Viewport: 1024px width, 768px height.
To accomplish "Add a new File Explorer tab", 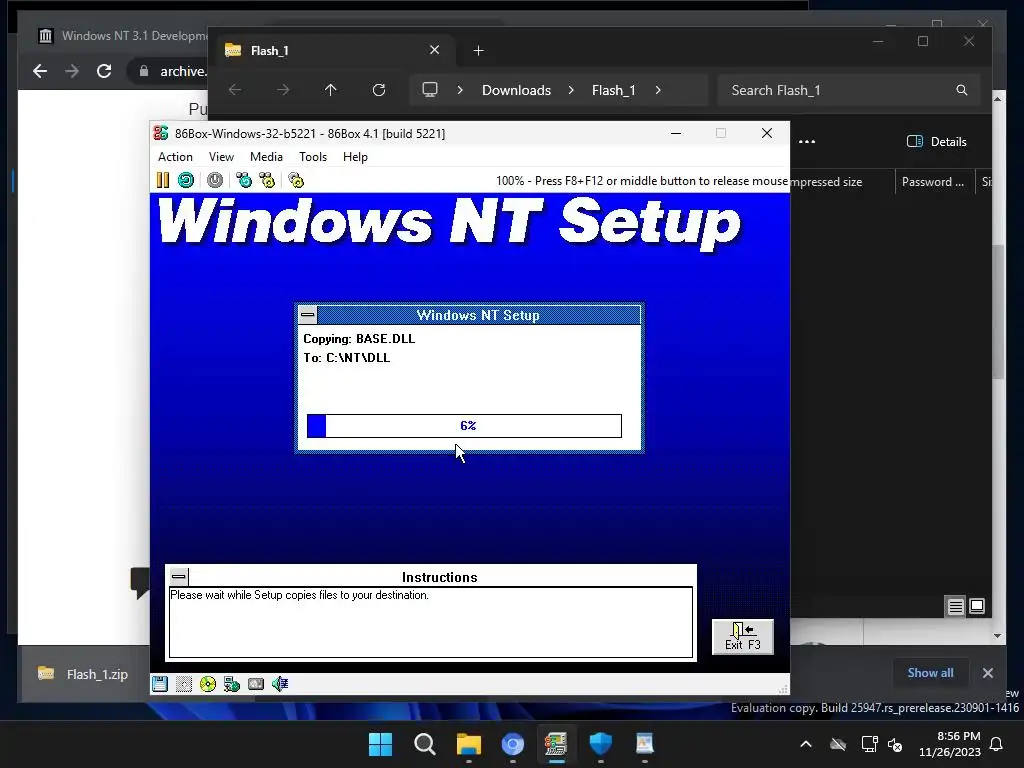I will pyautogui.click(x=478, y=51).
